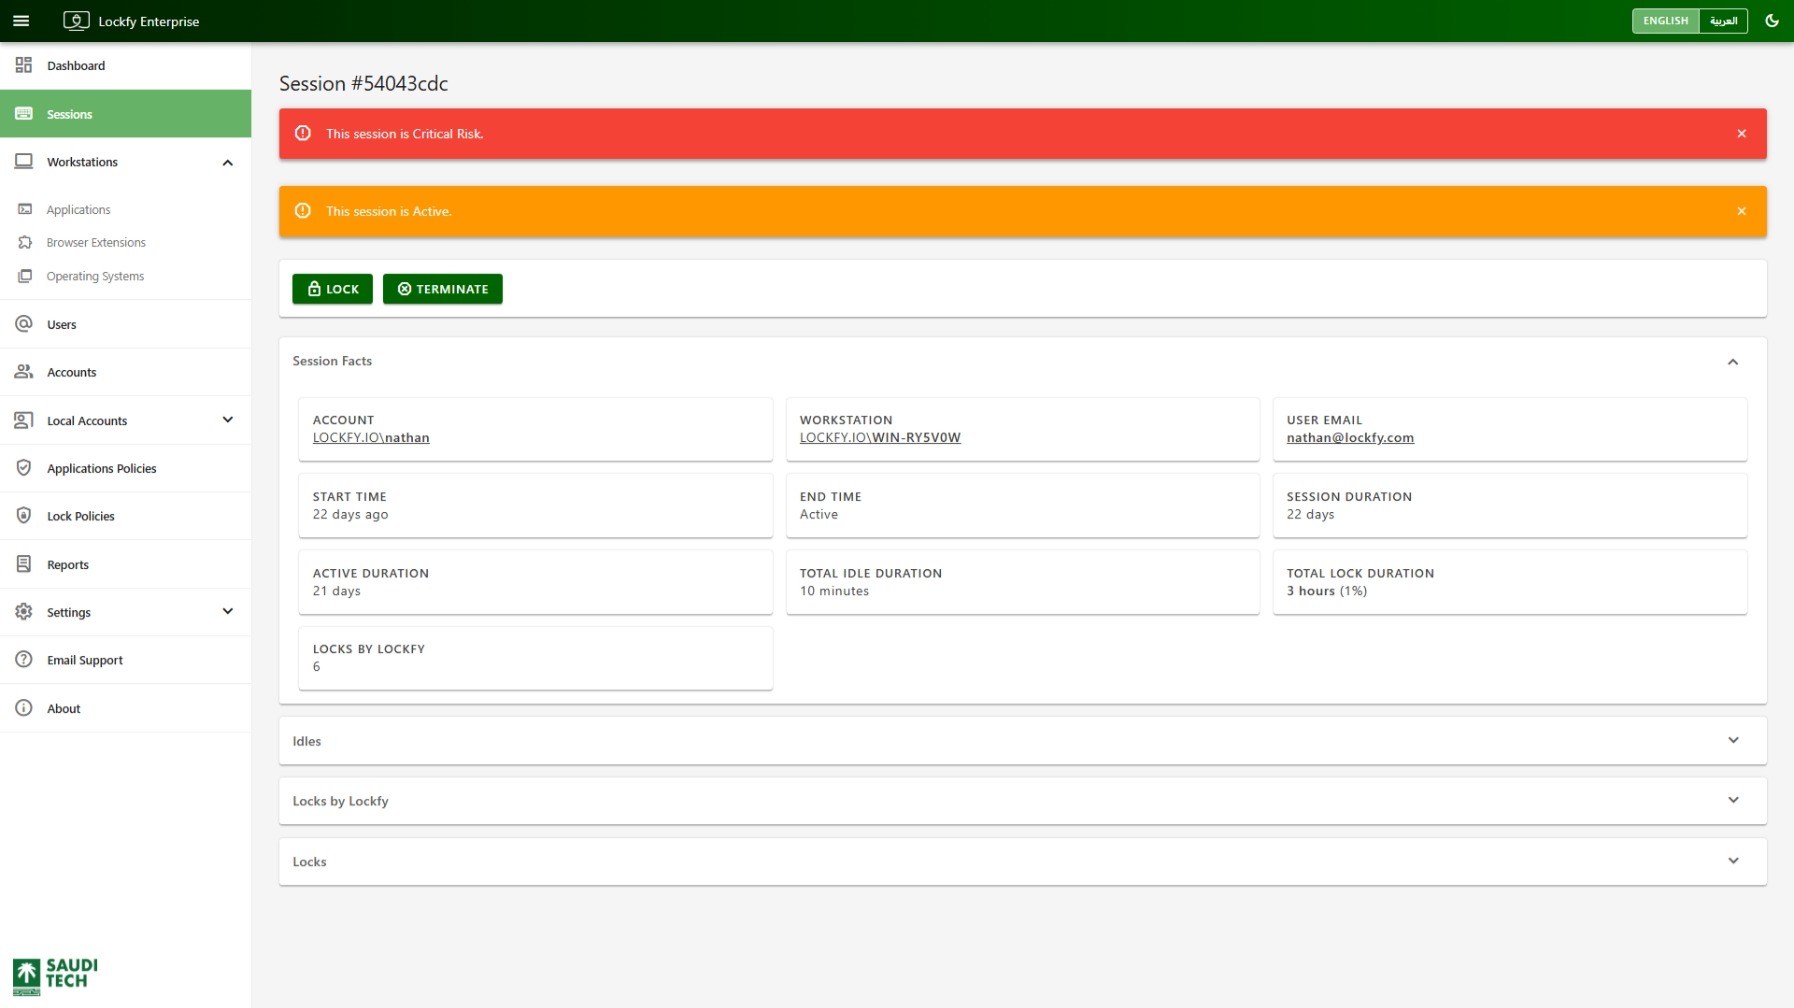Click the Saudi Tech logo

(x=55, y=976)
